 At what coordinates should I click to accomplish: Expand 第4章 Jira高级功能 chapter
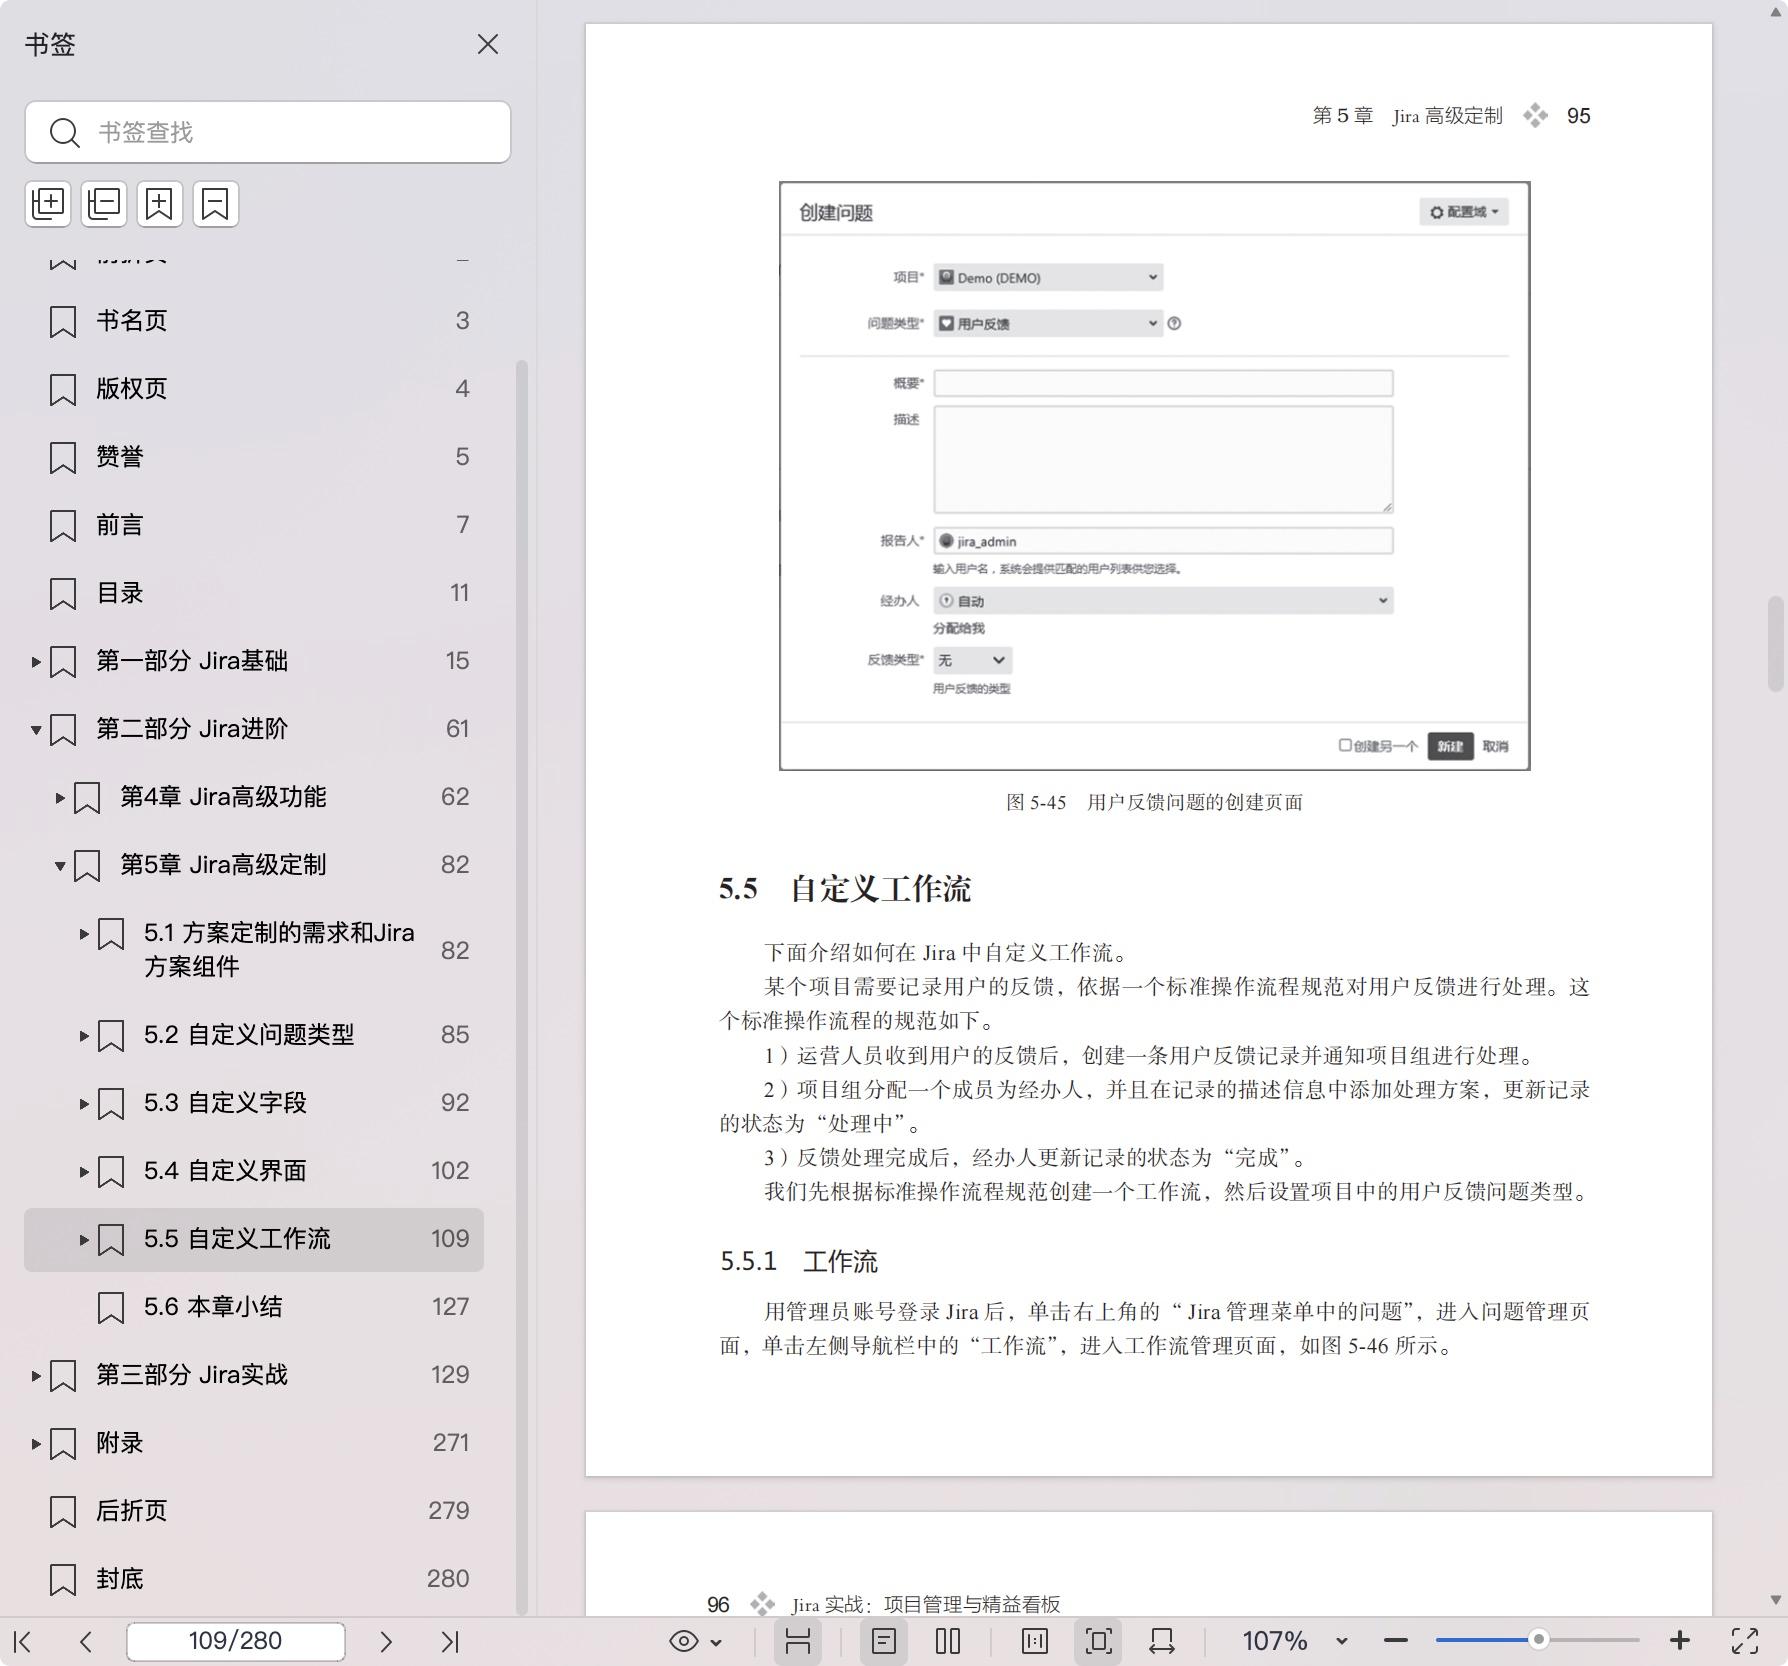pyautogui.click(x=60, y=797)
